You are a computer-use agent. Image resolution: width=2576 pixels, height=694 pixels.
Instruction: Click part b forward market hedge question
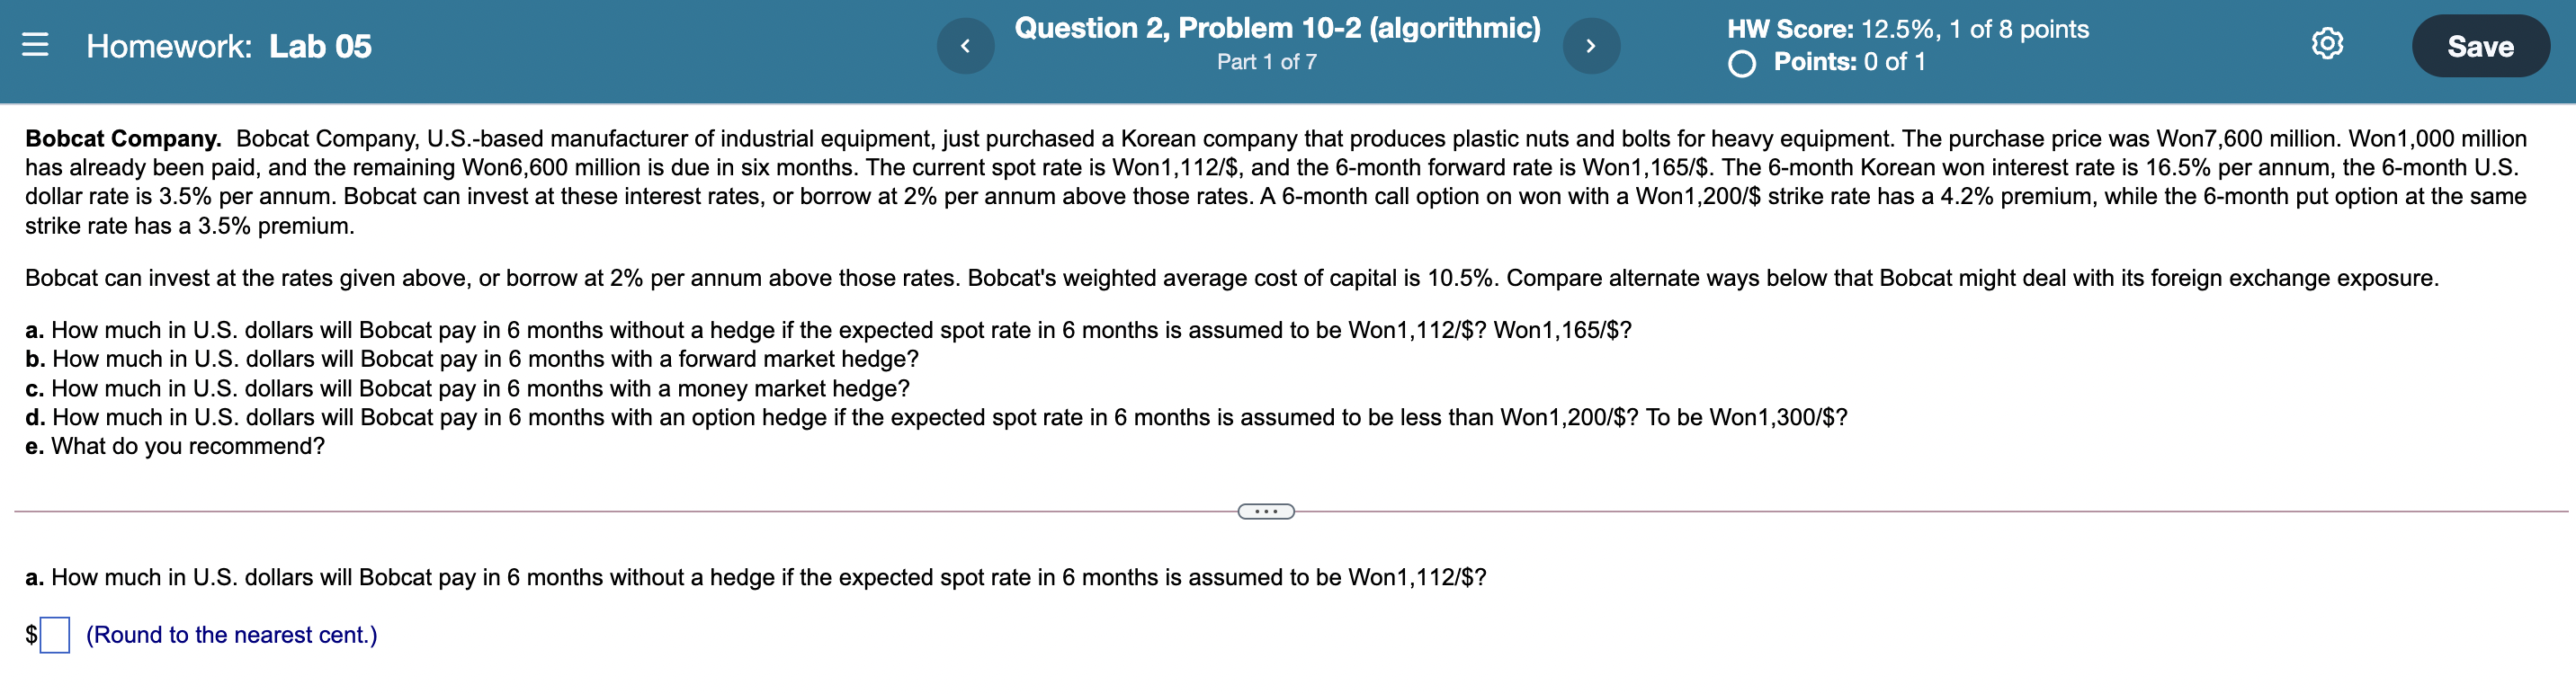click(x=470, y=358)
